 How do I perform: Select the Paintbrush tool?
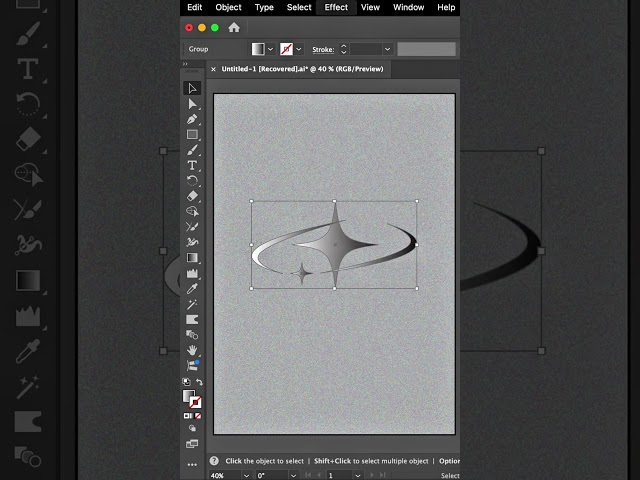192,150
